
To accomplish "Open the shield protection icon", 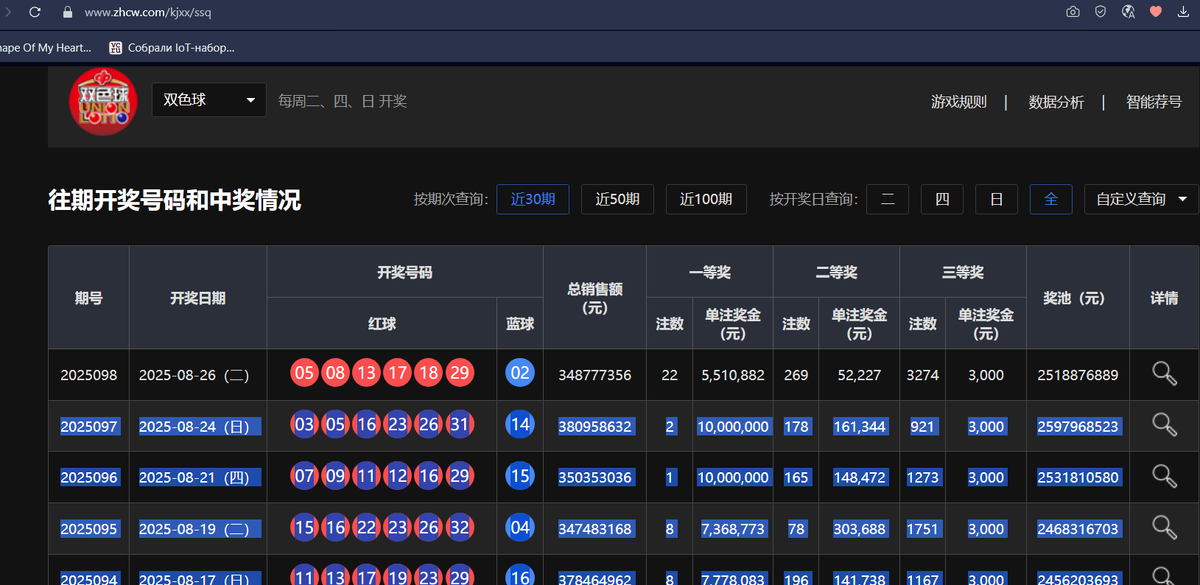I will click(1100, 12).
